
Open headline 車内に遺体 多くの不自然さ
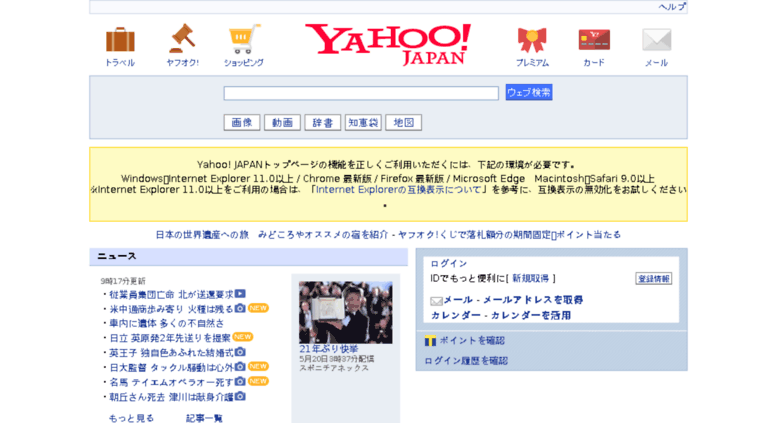point(166,323)
